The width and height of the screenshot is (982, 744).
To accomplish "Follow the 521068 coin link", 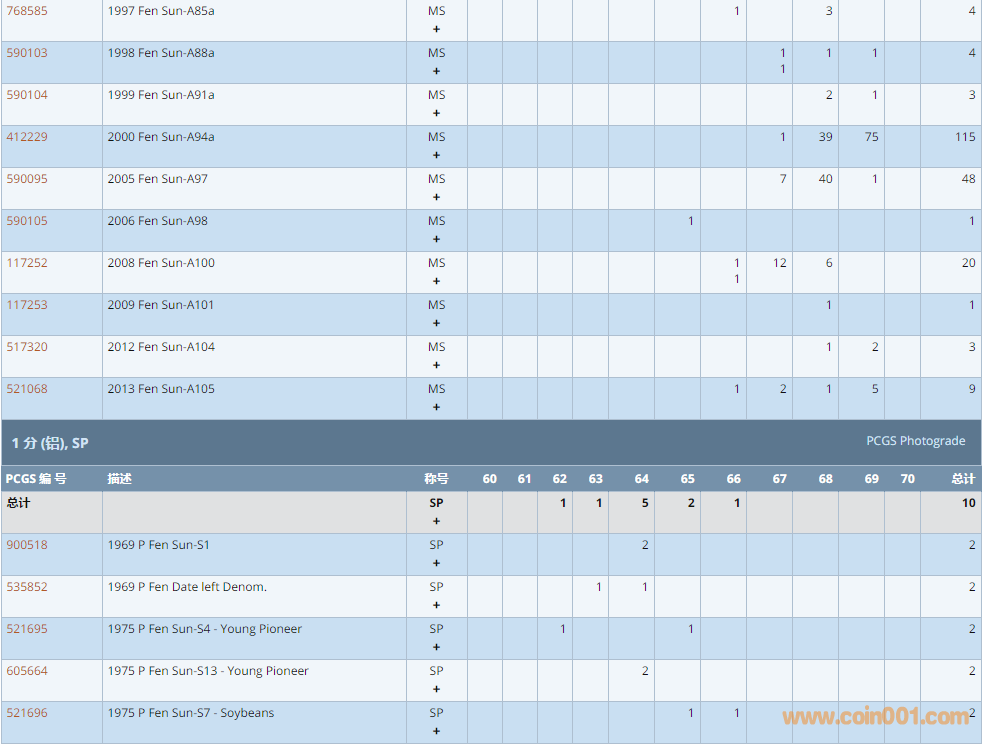I will tap(27, 389).
